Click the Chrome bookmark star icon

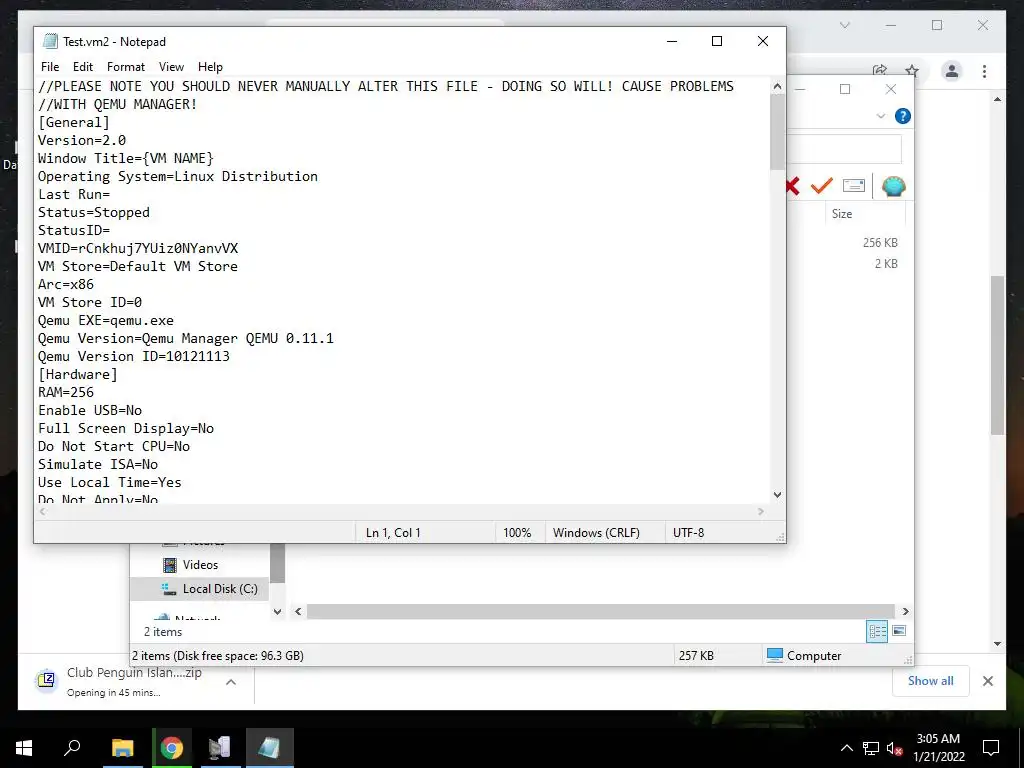912,71
